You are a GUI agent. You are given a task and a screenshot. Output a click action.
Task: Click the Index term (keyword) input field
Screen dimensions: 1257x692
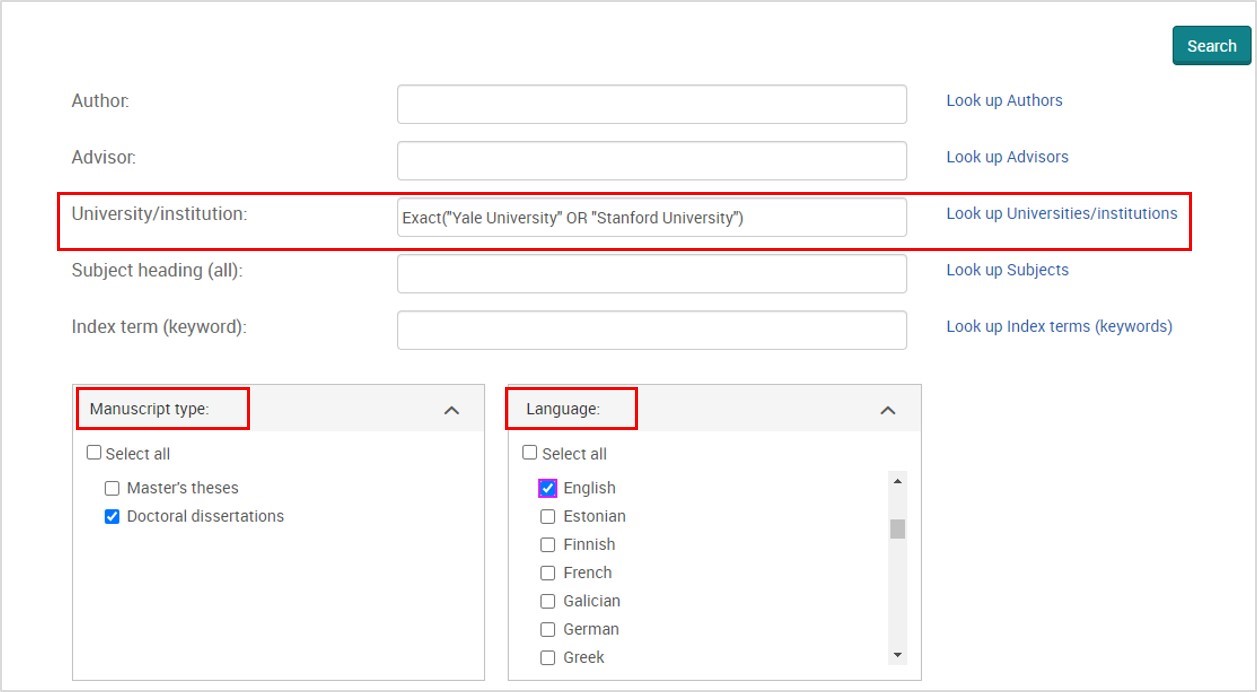652,330
